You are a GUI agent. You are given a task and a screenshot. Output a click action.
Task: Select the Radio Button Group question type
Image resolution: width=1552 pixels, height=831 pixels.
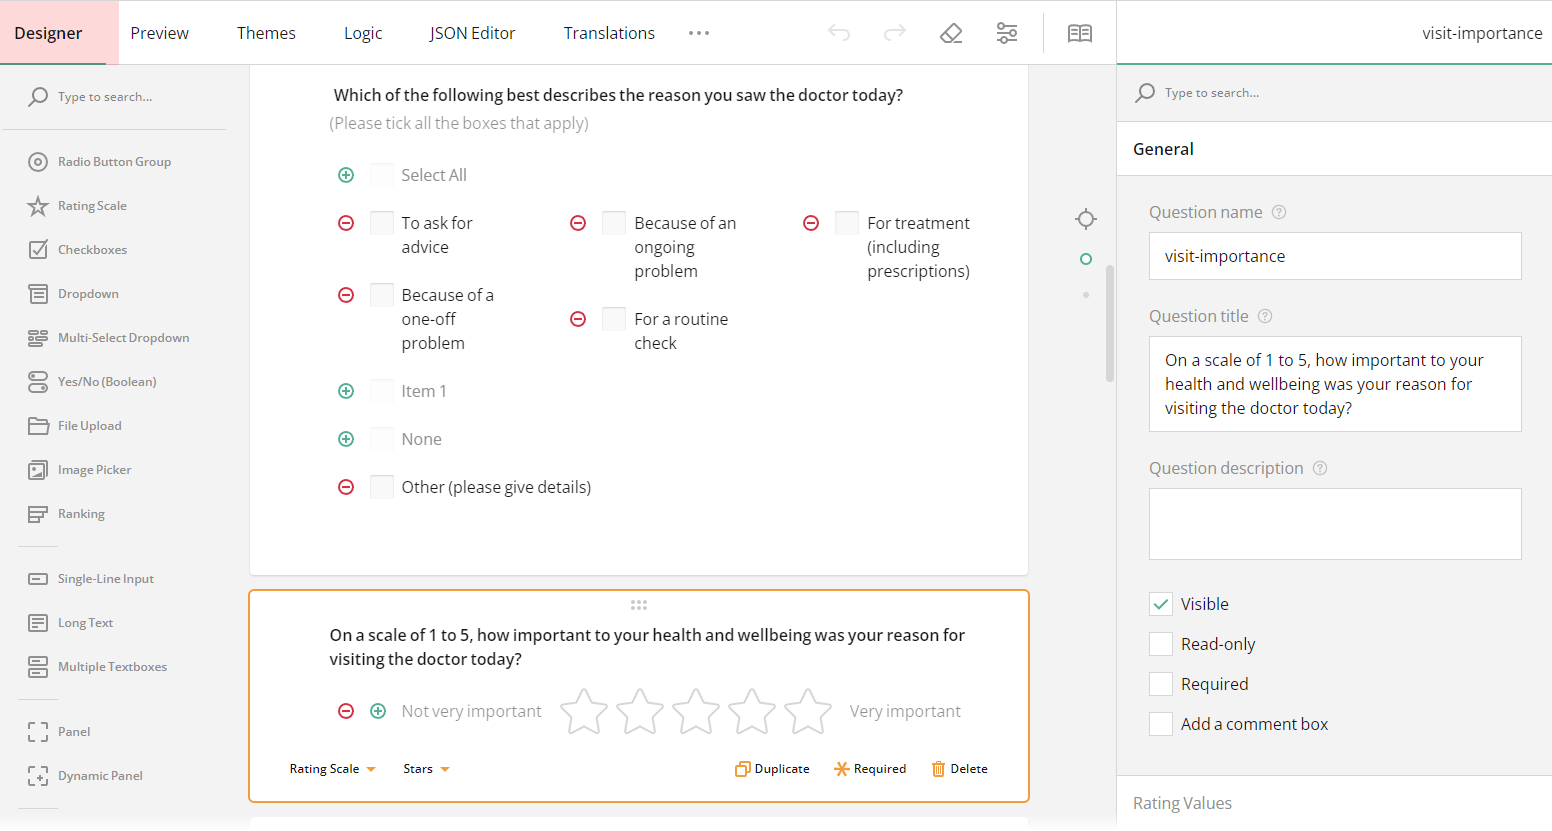[x=115, y=161]
